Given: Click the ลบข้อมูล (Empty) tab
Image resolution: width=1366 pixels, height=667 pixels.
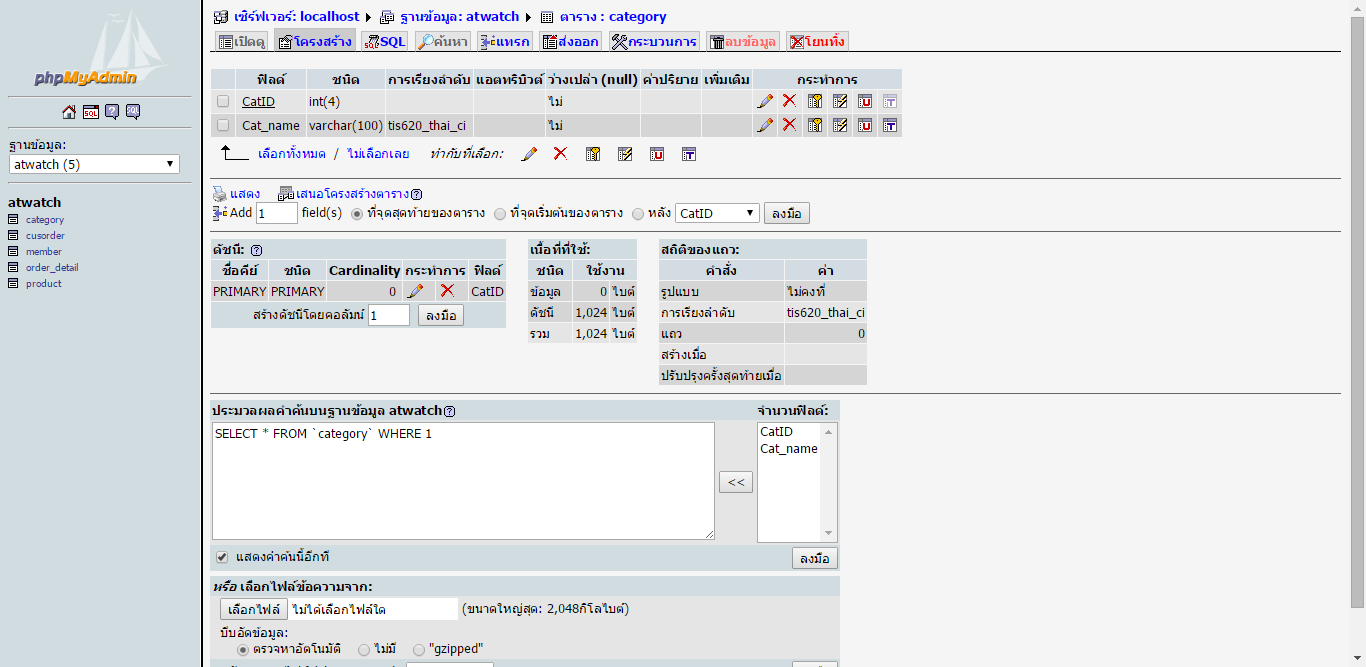Looking at the screenshot, I should [x=743, y=41].
